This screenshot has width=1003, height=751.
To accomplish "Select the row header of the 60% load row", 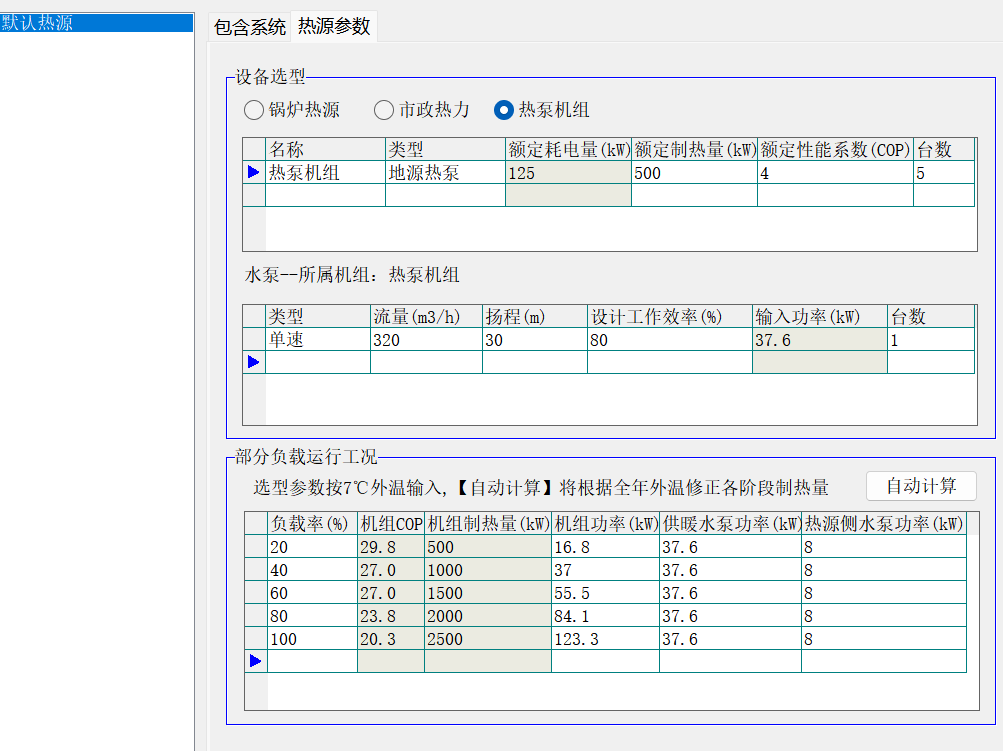I will (256, 593).
